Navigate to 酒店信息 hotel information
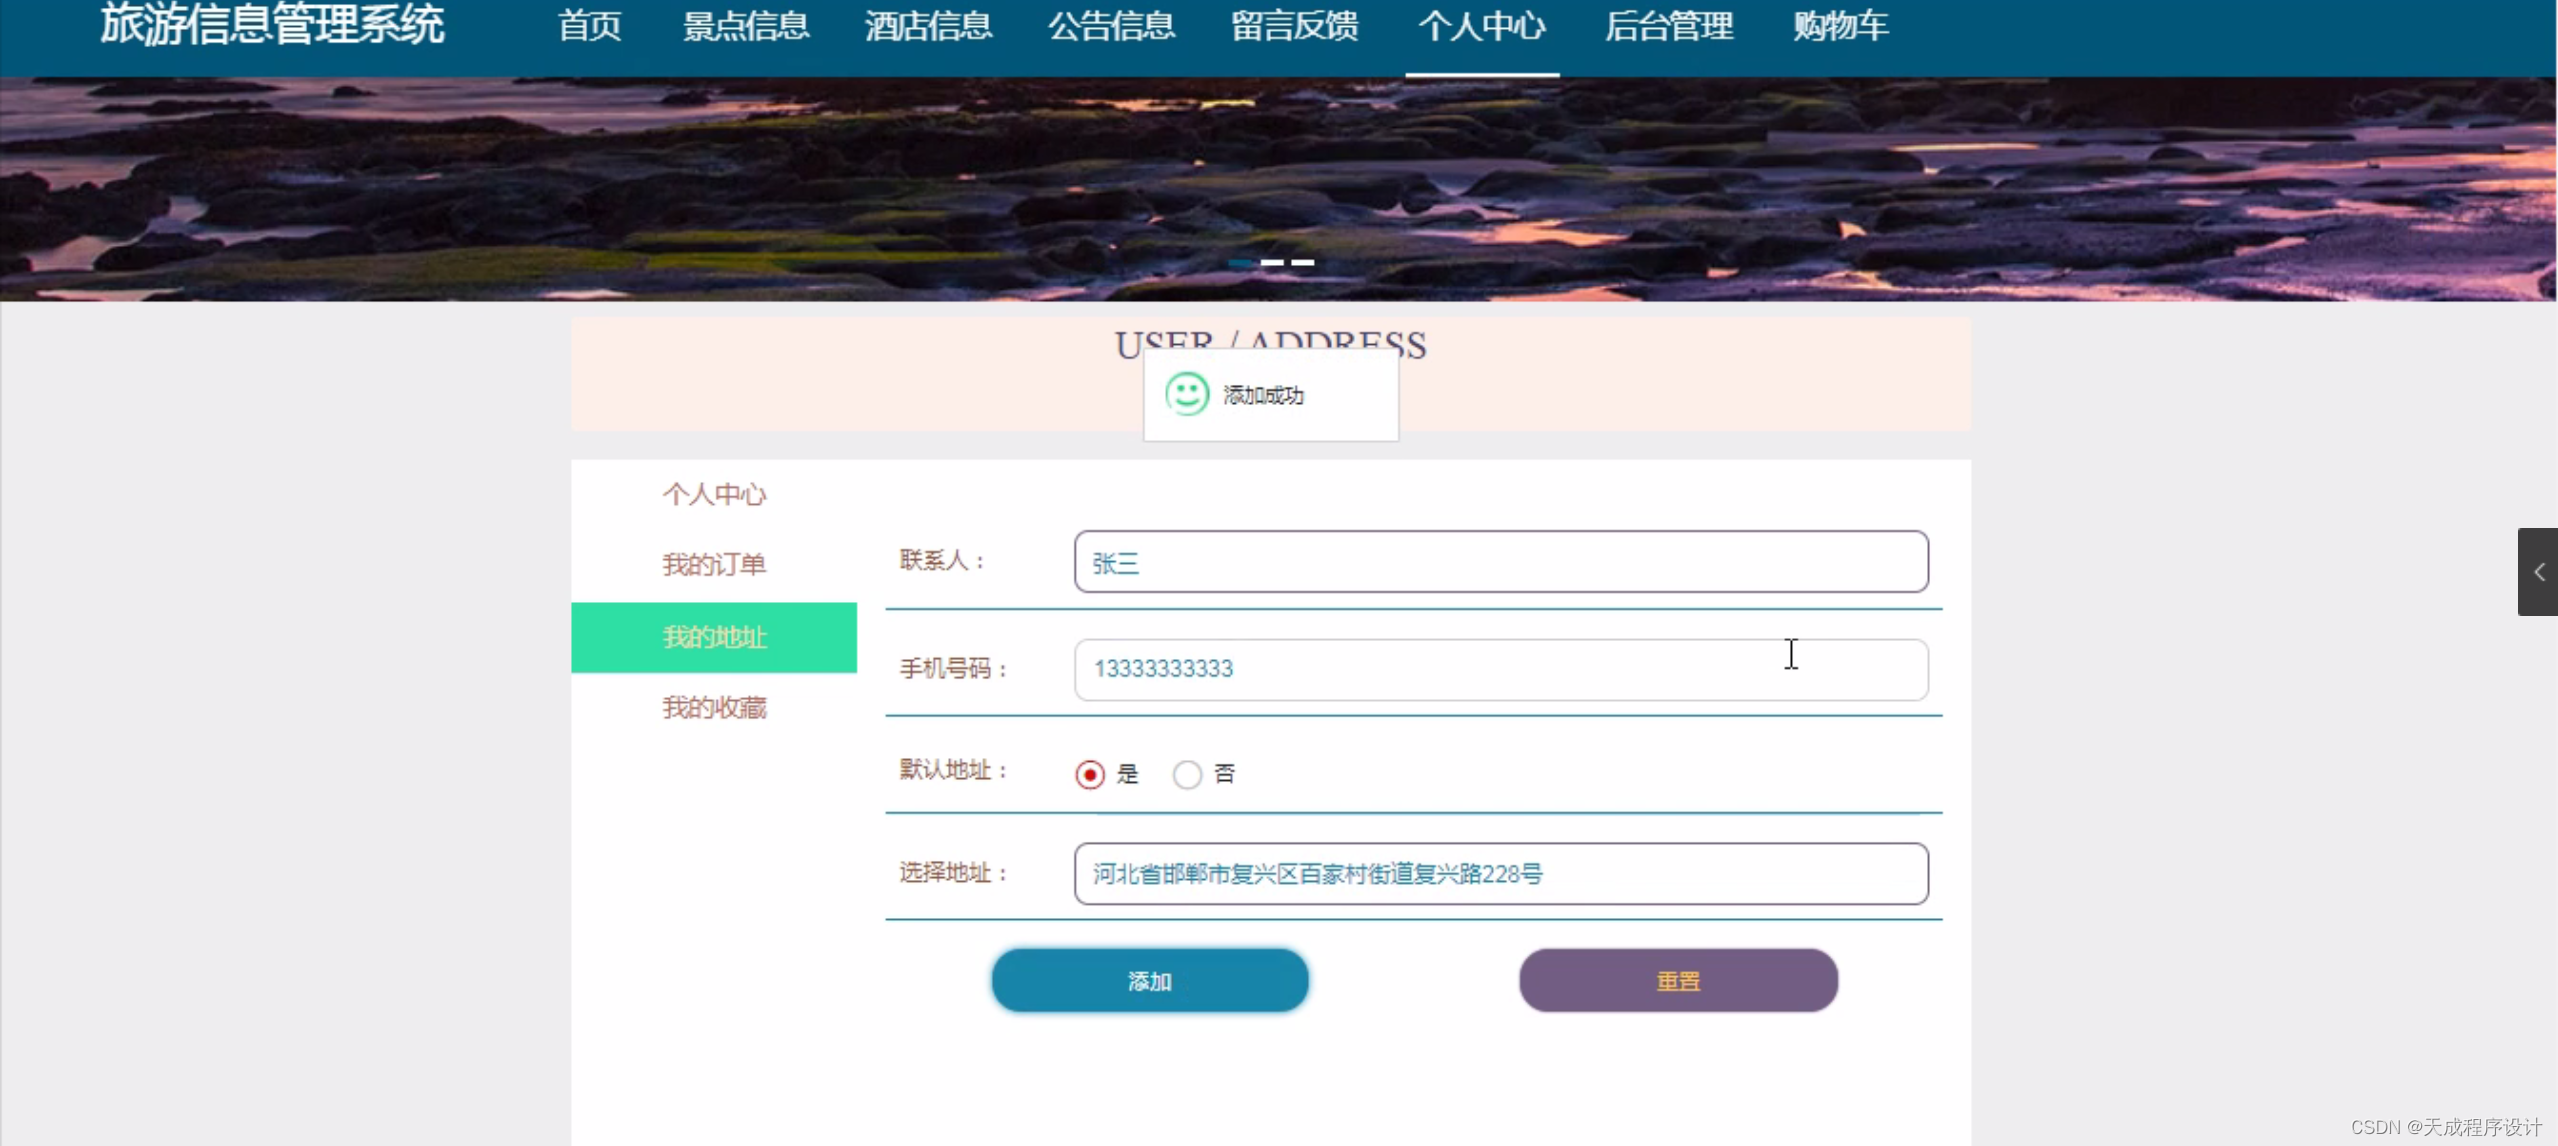 (928, 26)
